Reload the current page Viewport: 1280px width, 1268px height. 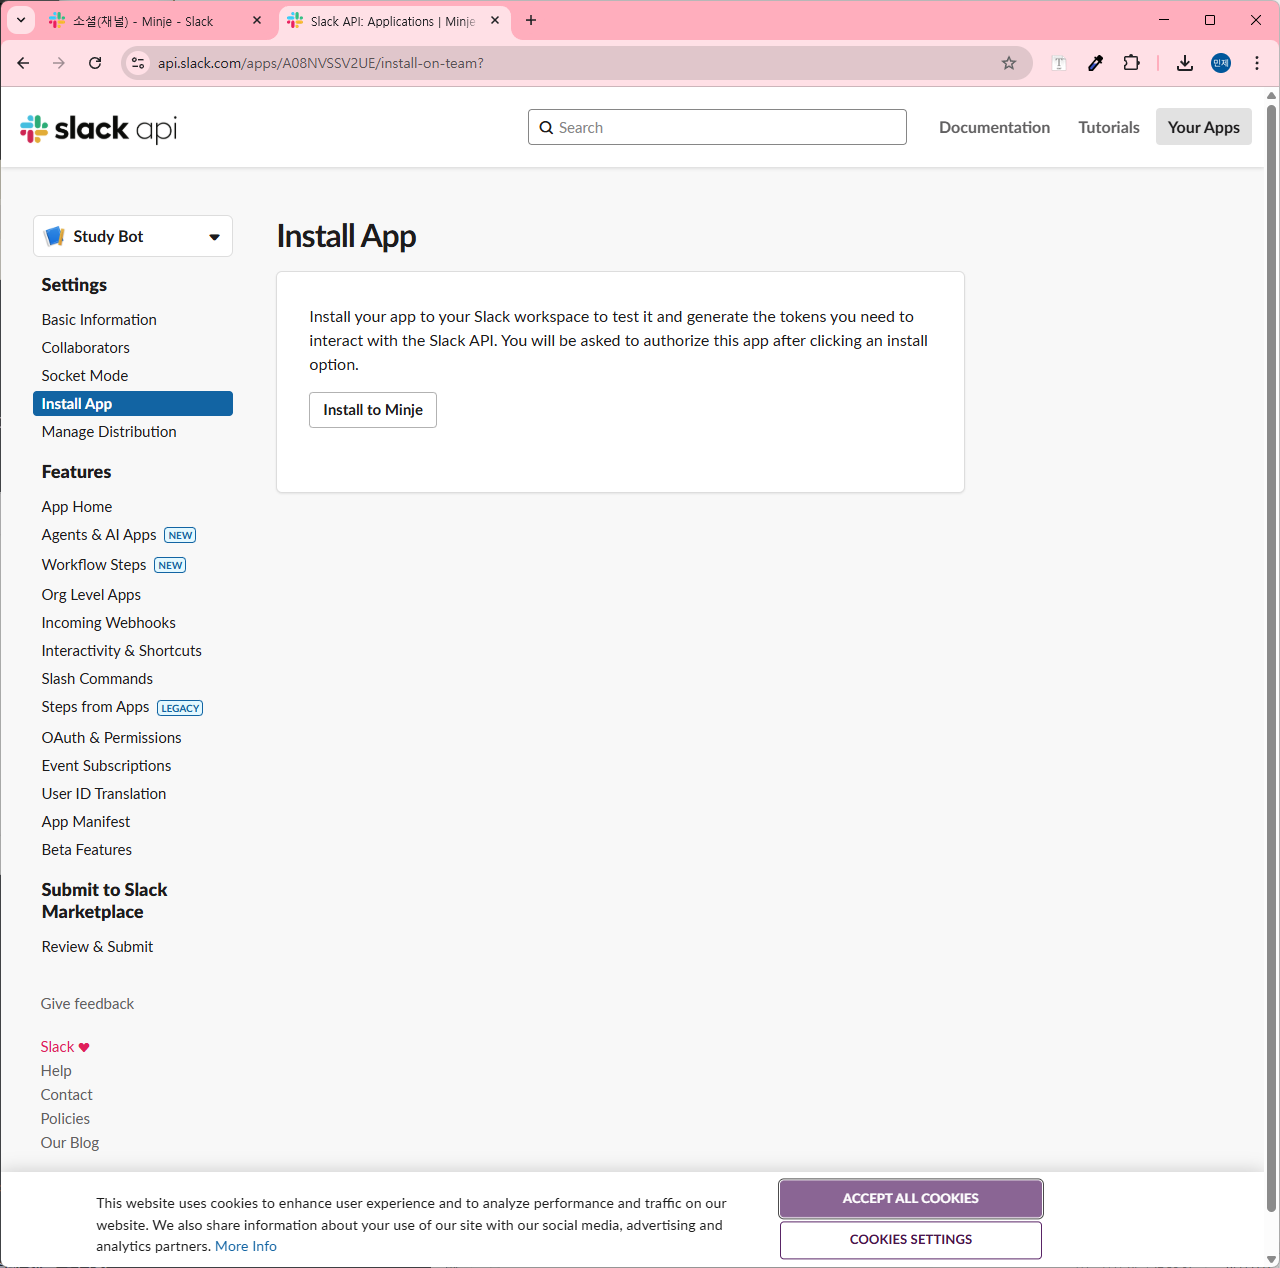pyautogui.click(x=95, y=63)
